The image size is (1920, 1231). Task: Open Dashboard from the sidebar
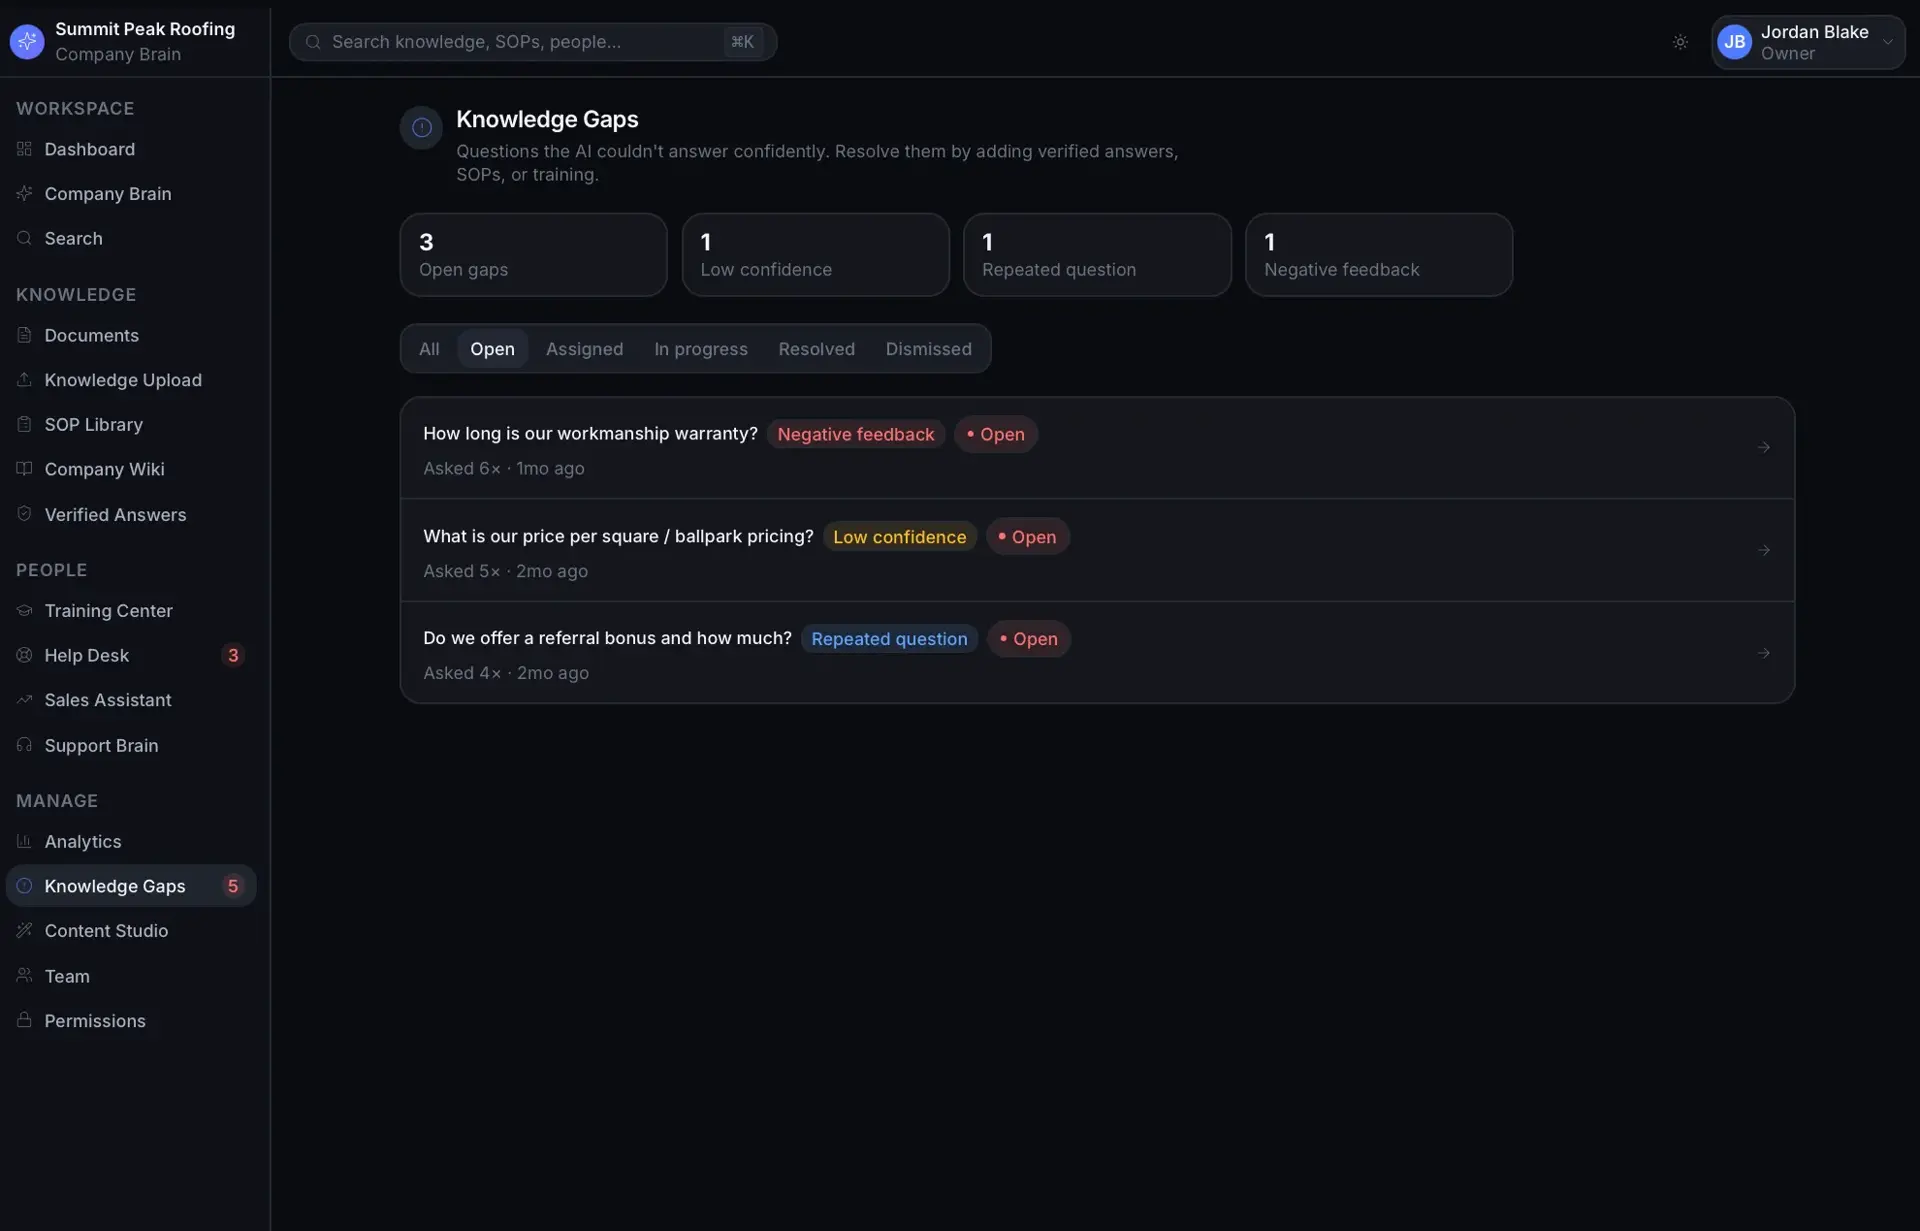pyautogui.click(x=131, y=149)
